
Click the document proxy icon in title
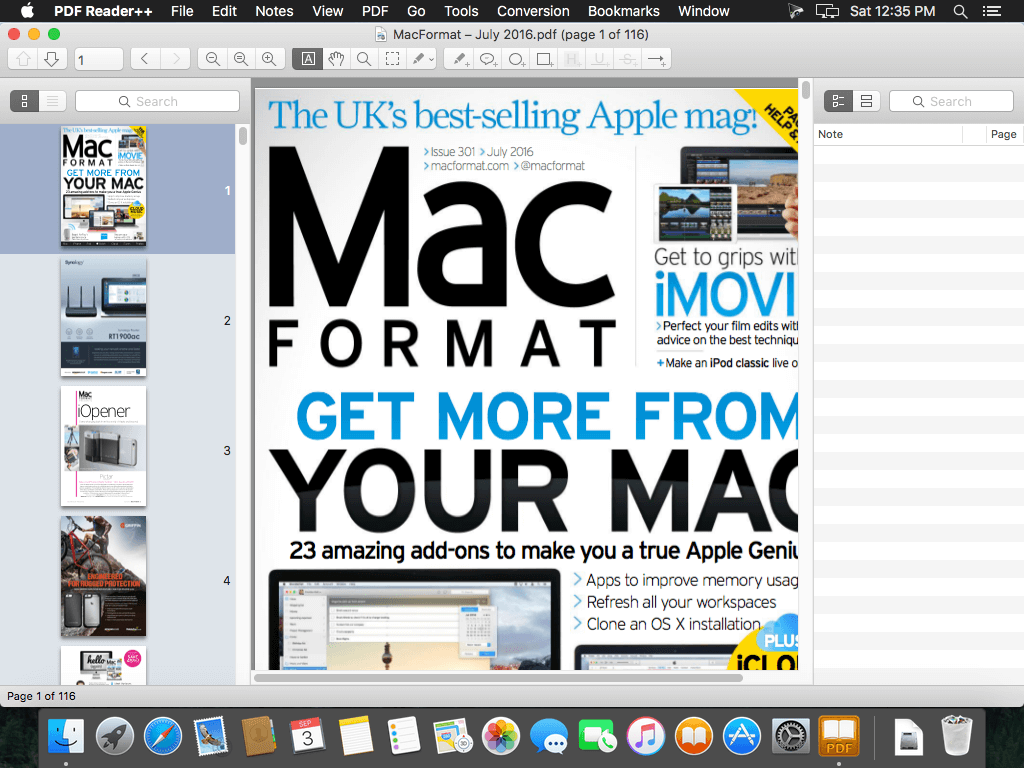click(x=381, y=35)
